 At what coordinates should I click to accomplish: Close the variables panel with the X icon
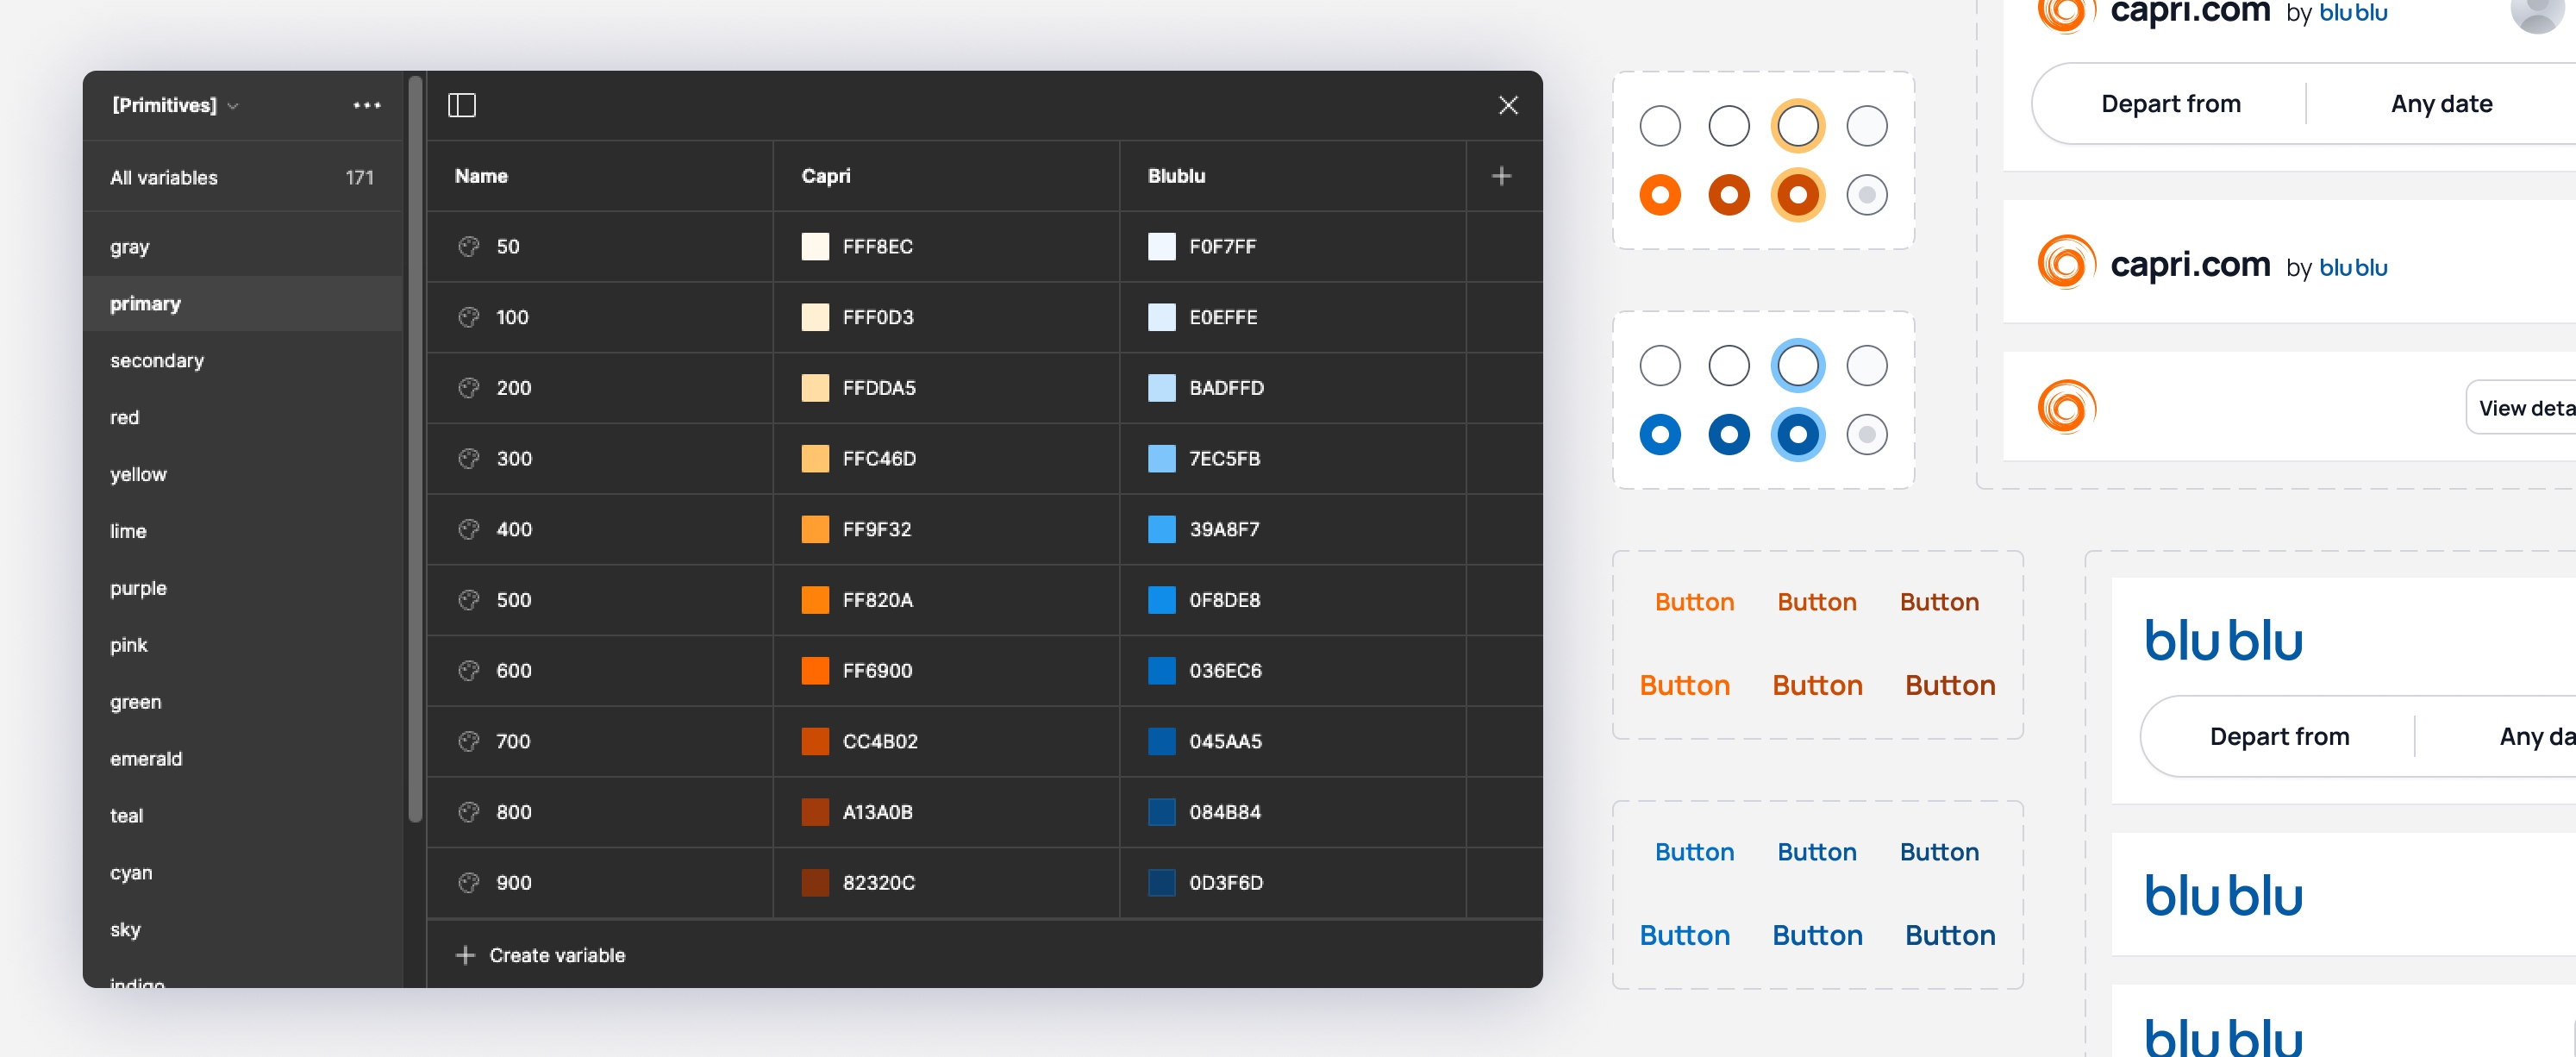(x=1507, y=105)
